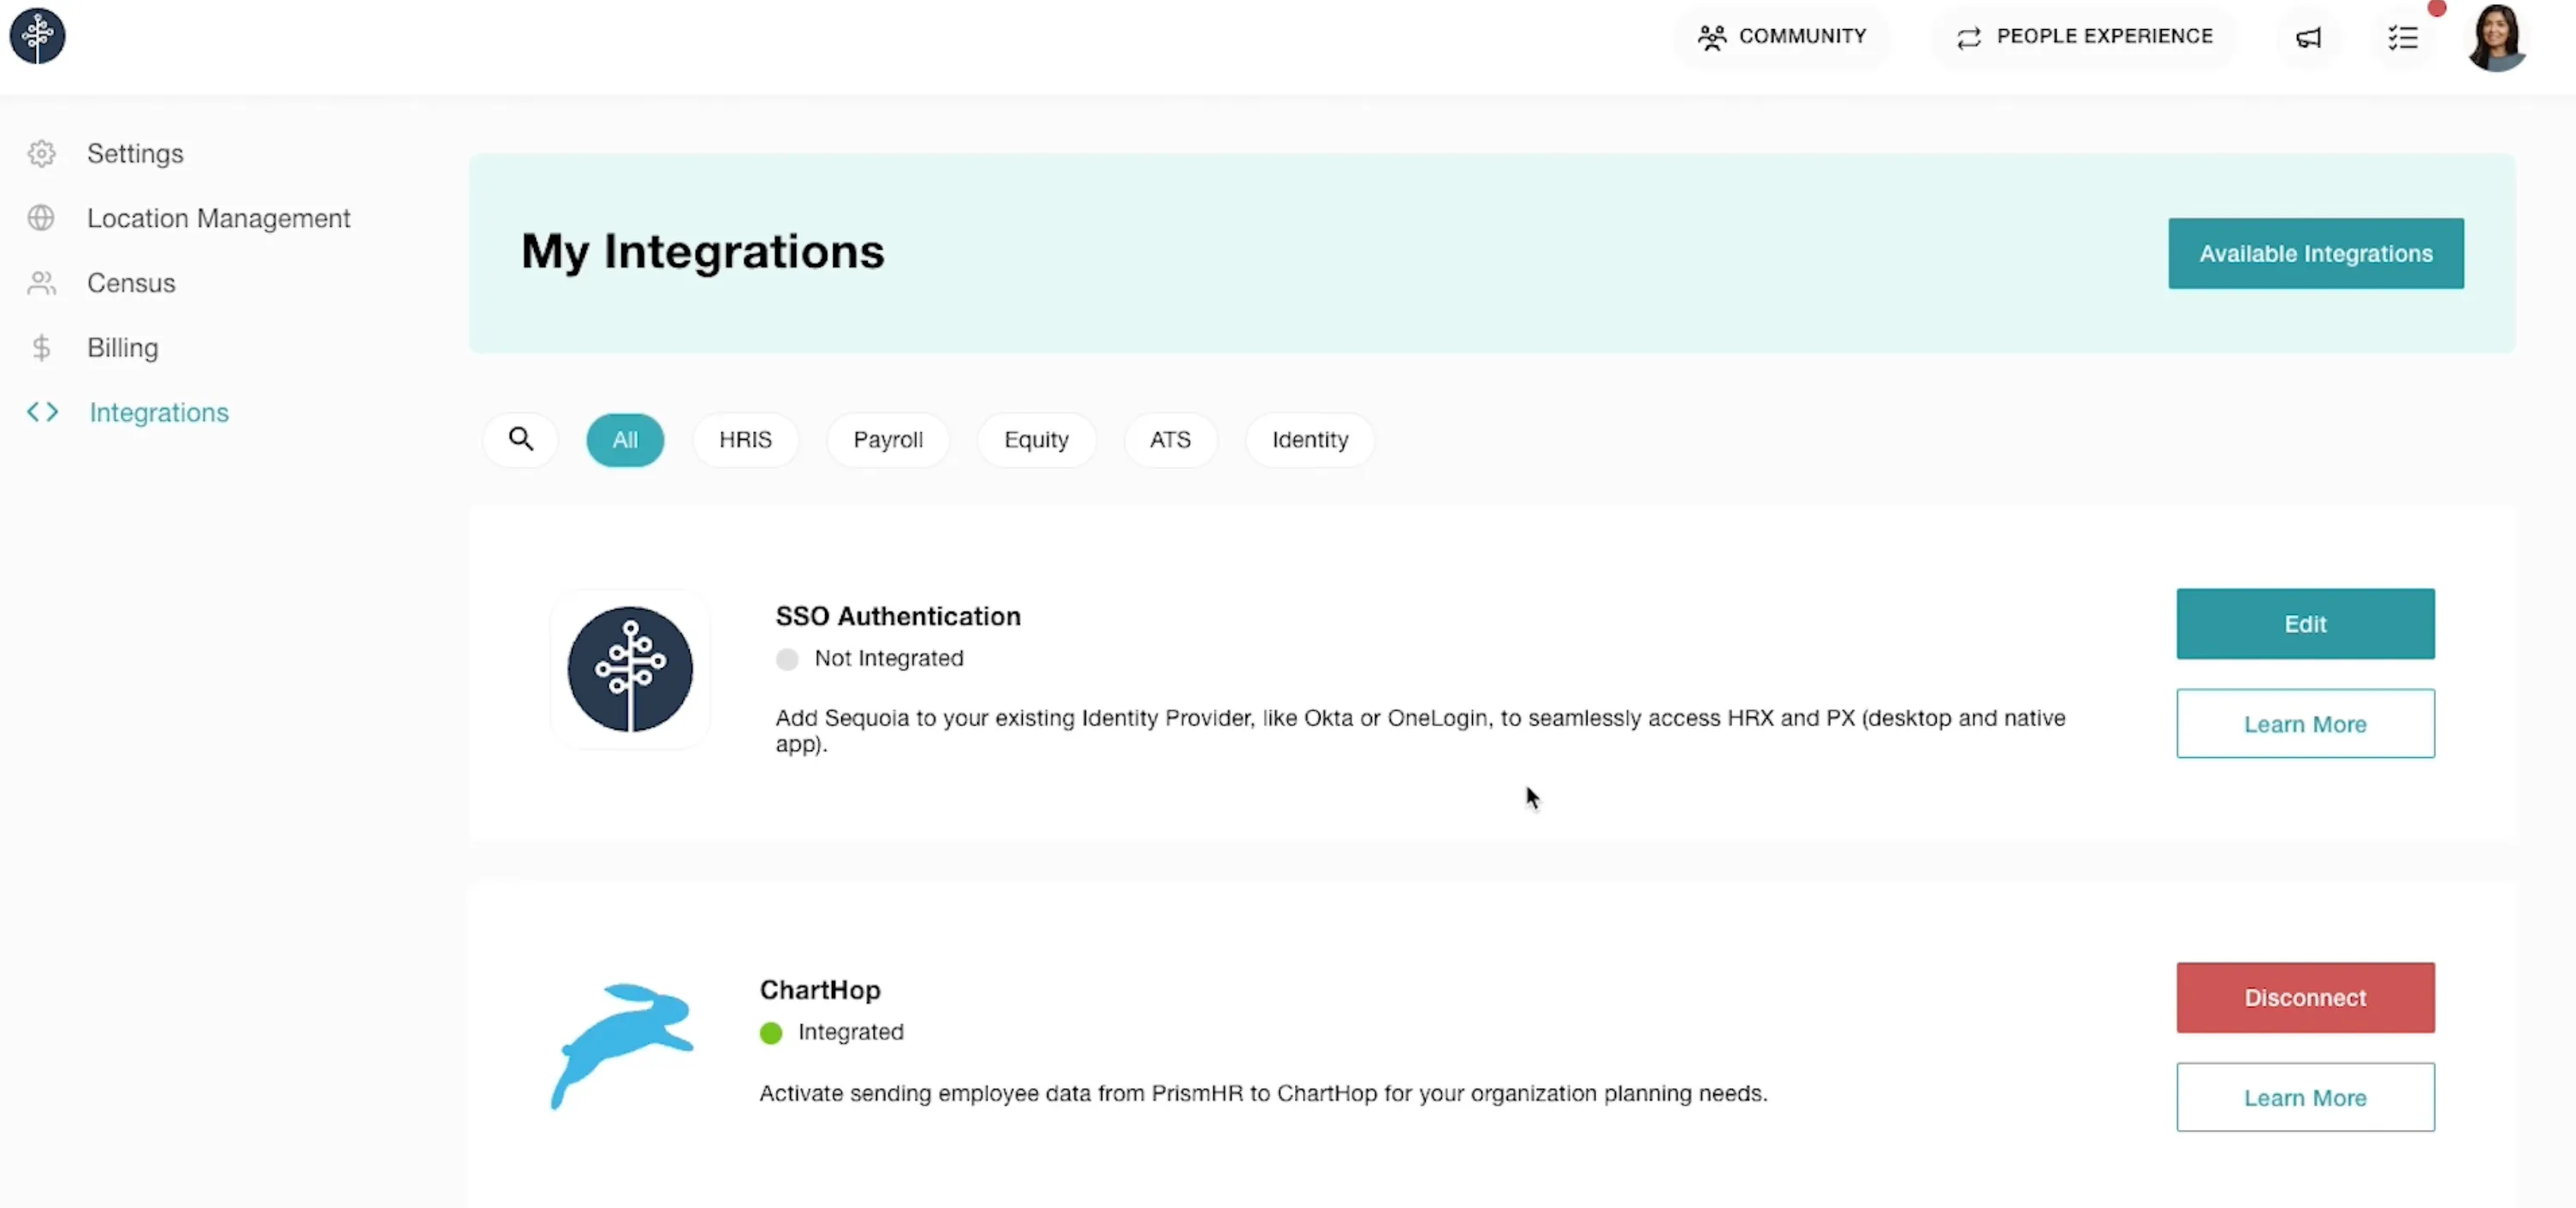Switch to People Experience in the header
The image size is (2576, 1208).
[2084, 37]
